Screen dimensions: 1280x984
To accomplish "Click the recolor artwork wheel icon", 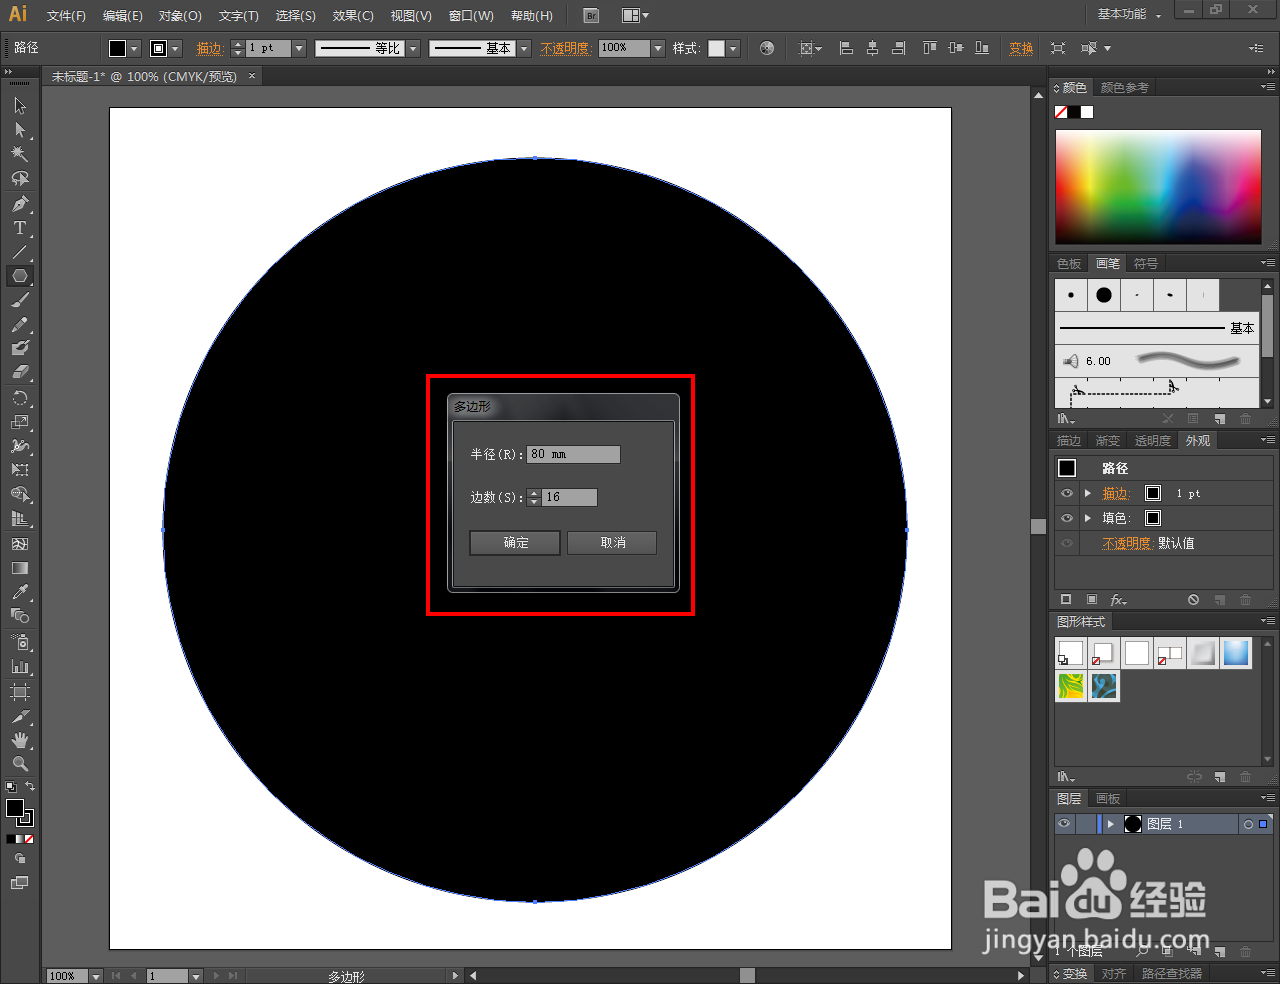I will tap(767, 48).
